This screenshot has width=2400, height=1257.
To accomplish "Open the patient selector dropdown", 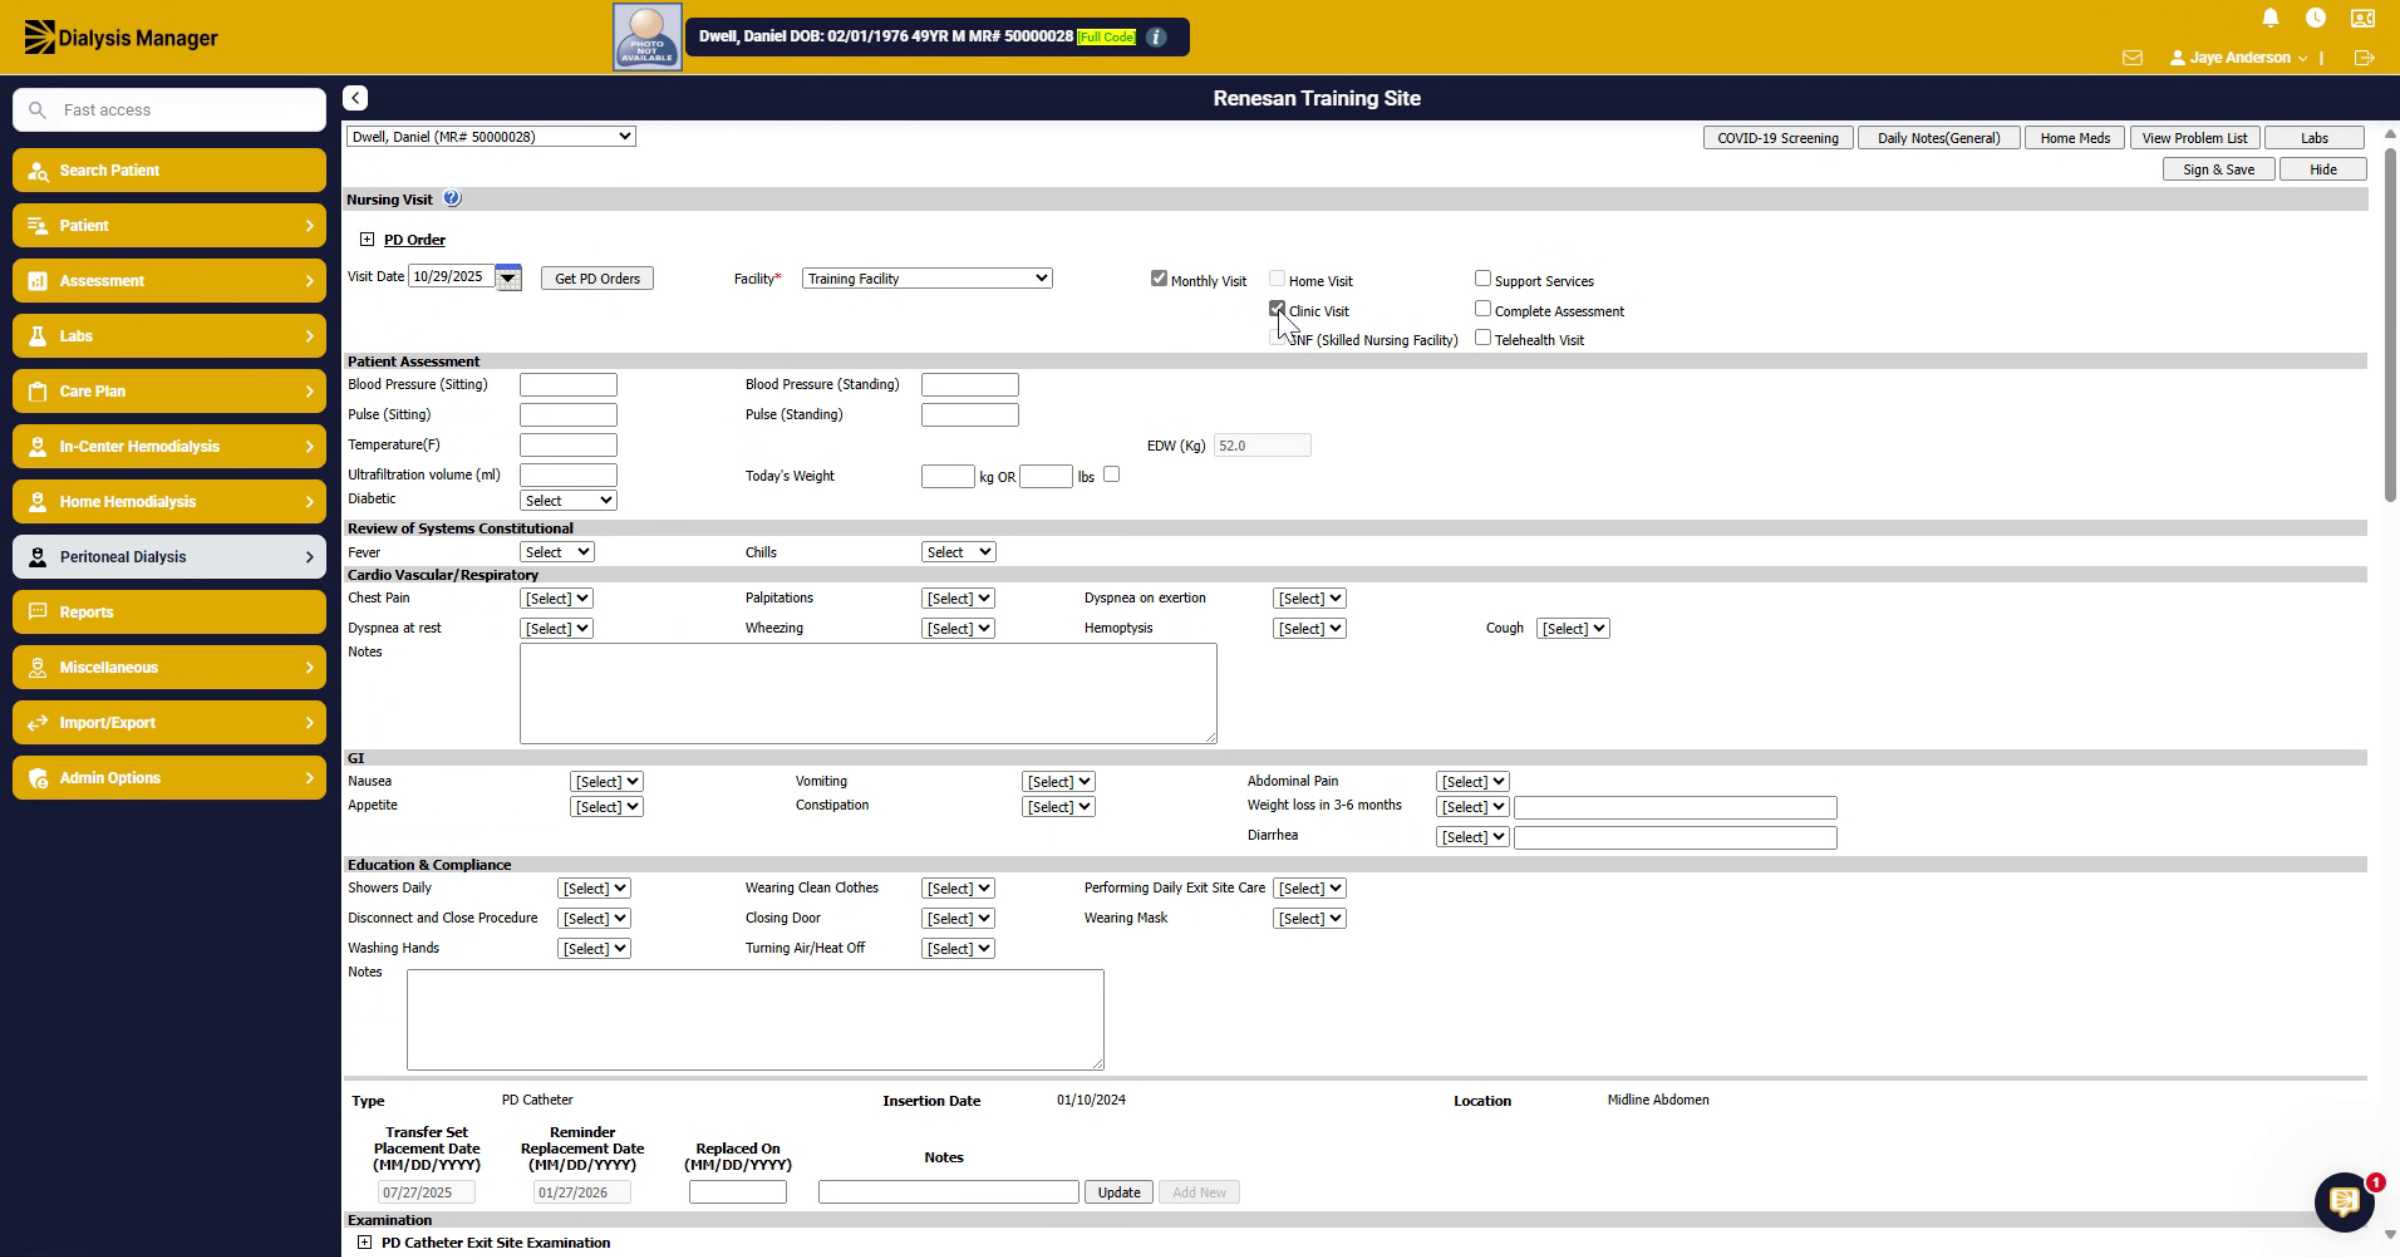I will pyautogui.click(x=491, y=136).
